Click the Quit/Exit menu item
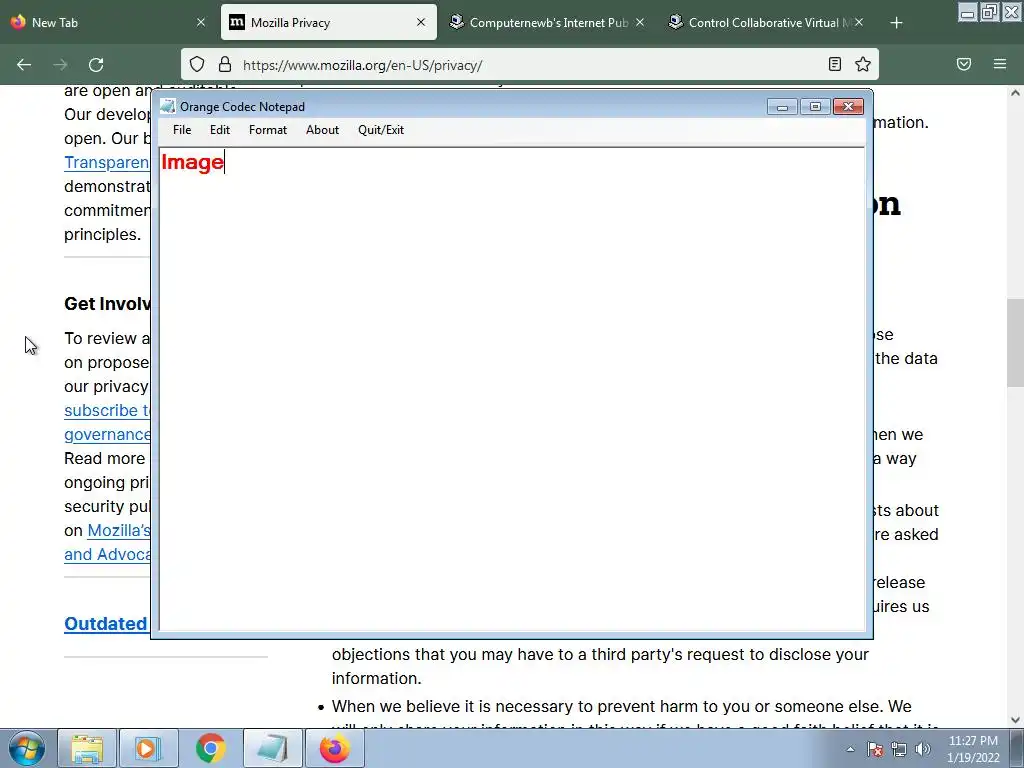The height and width of the screenshot is (768, 1024). point(381,130)
